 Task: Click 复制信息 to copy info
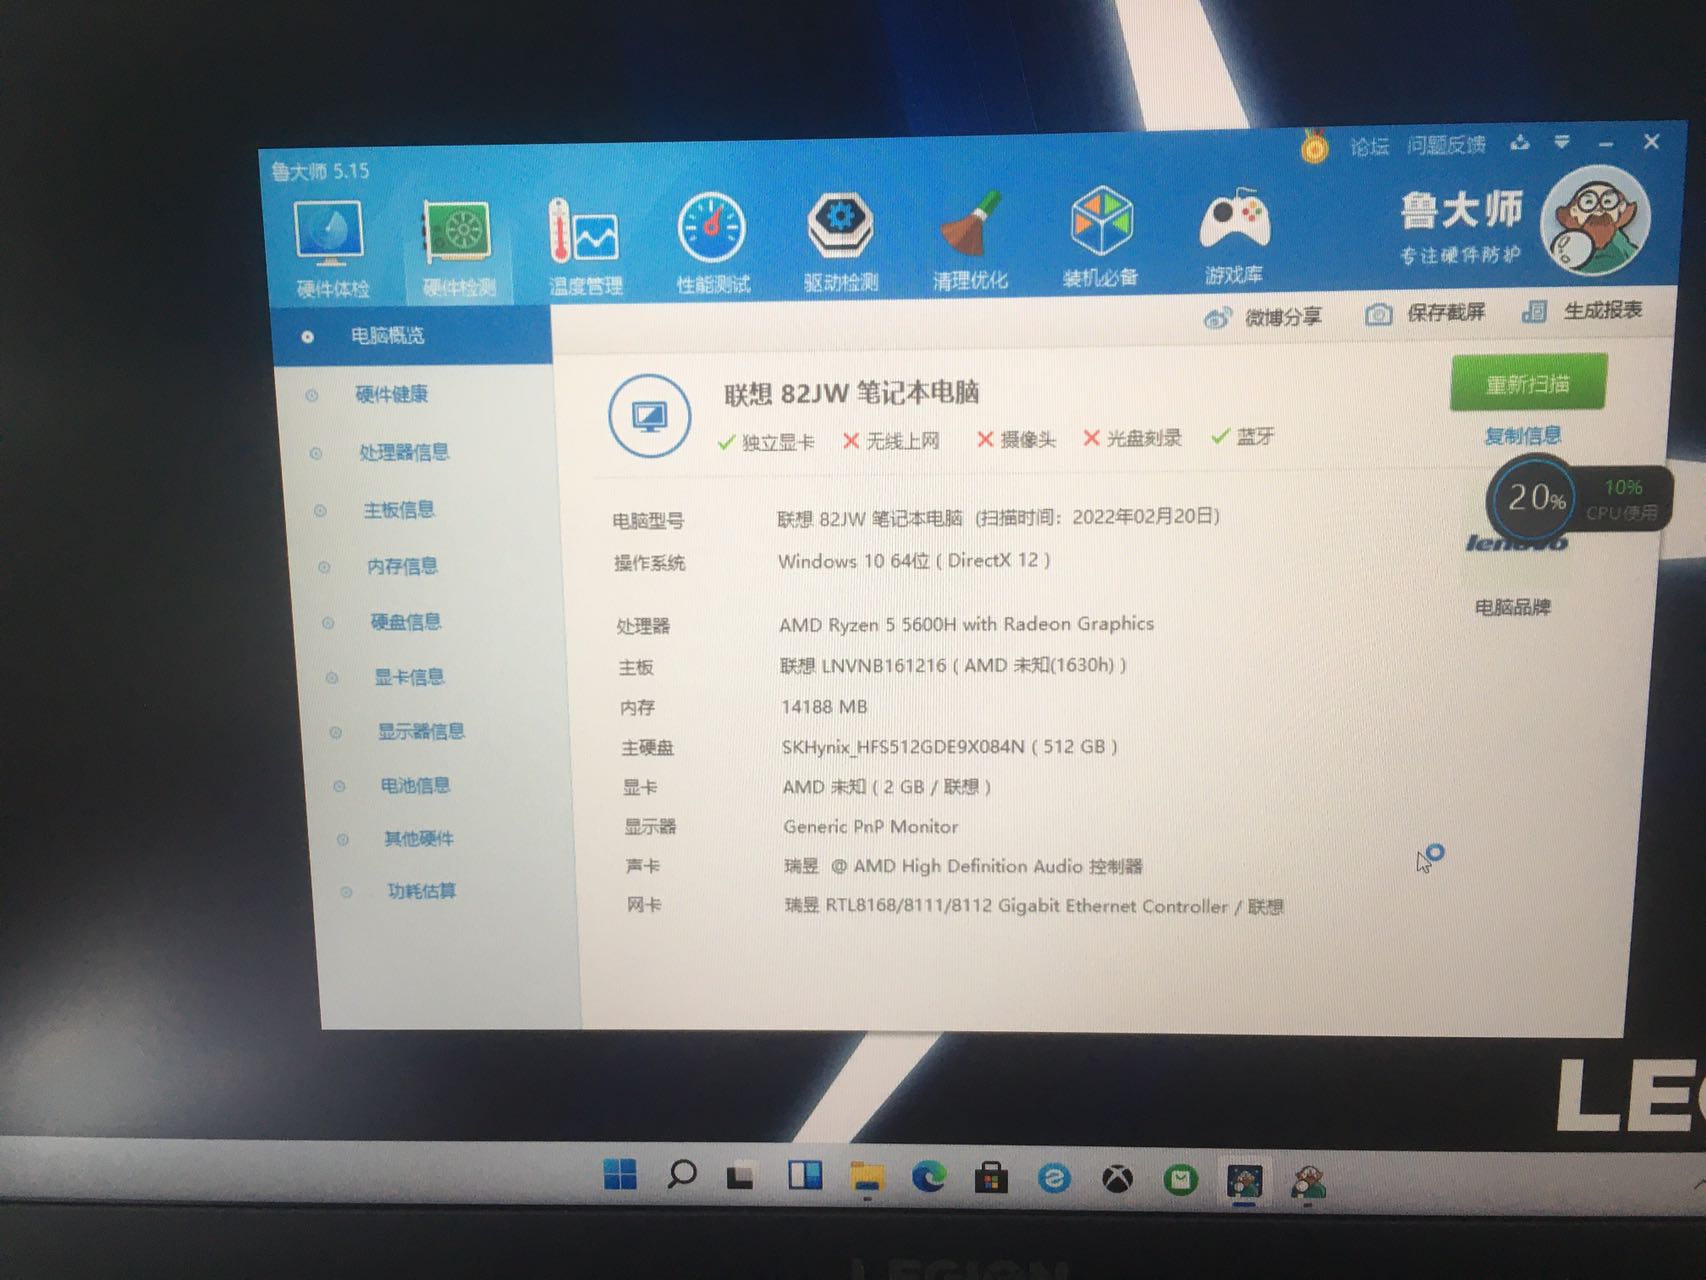pyautogui.click(x=1522, y=436)
